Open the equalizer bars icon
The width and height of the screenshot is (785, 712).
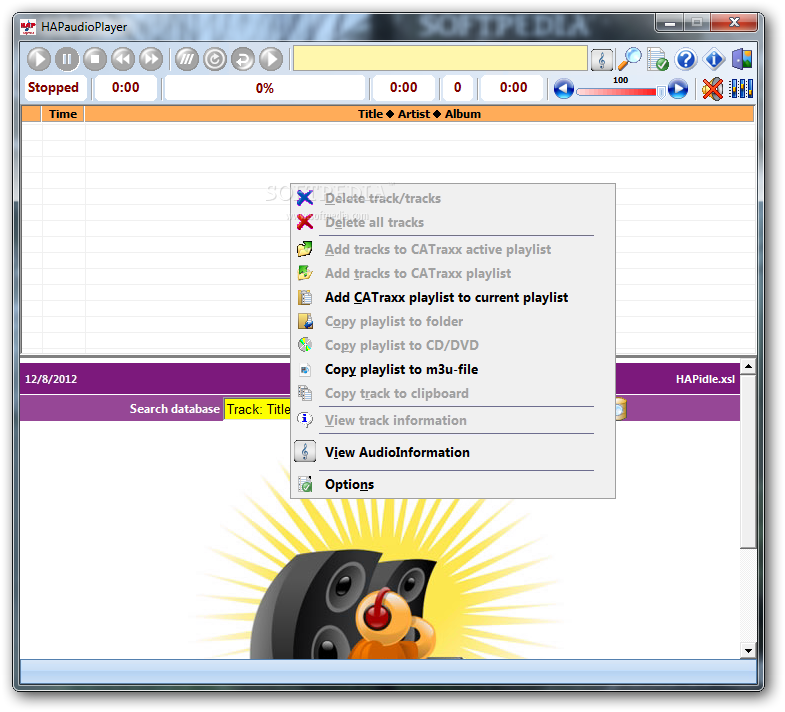click(741, 89)
